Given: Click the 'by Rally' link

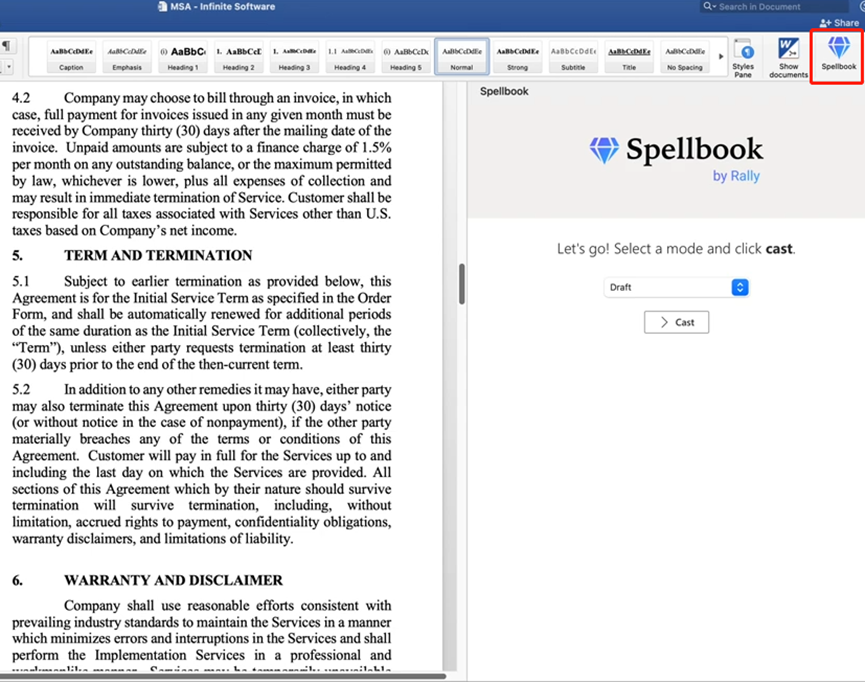Looking at the screenshot, I should click(x=736, y=176).
